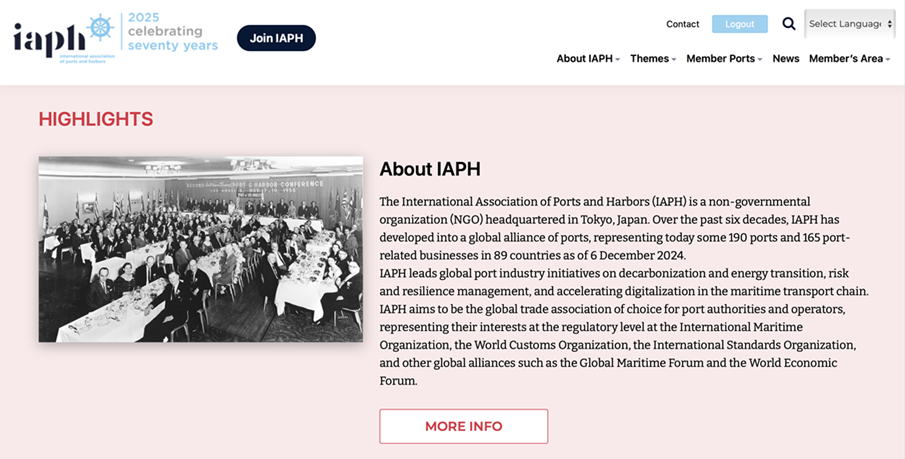Click the HIGHLIGHTS heading
Image resolution: width=905 pixels, height=459 pixels.
(x=96, y=119)
